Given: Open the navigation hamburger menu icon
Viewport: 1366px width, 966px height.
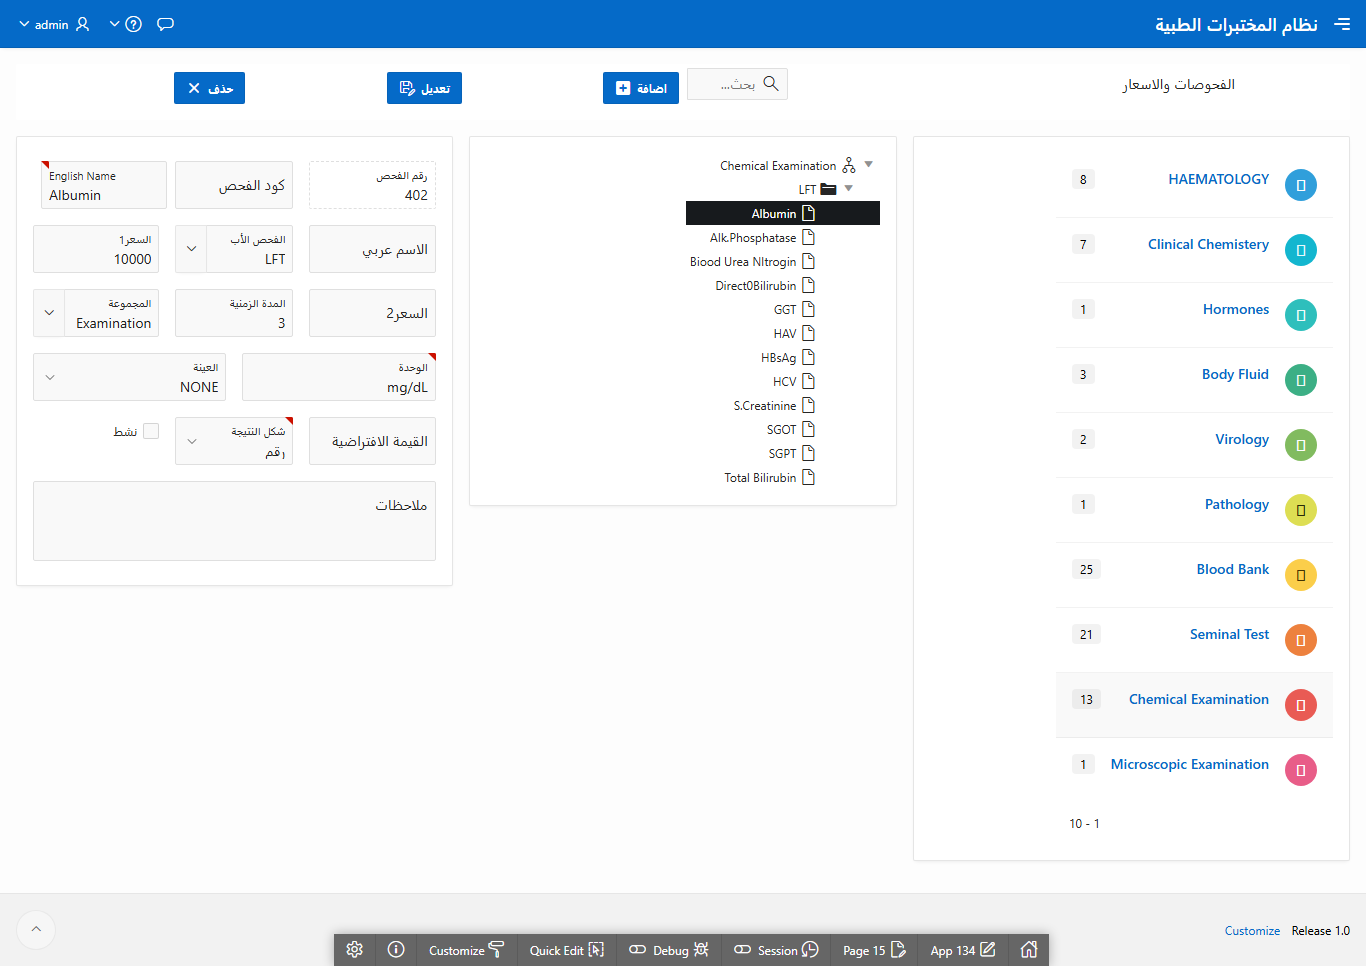Looking at the screenshot, I should (1342, 24).
